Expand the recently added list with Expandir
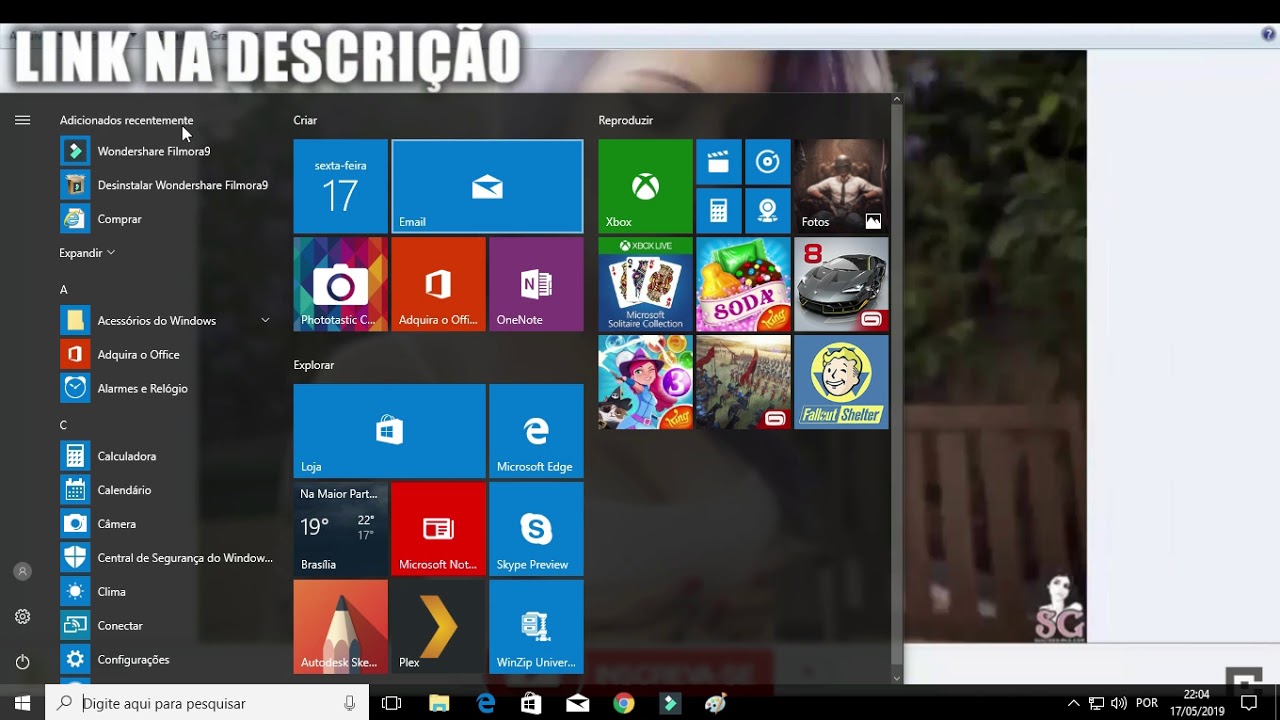Image resolution: width=1280 pixels, height=720 pixels. click(x=87, y=253)
